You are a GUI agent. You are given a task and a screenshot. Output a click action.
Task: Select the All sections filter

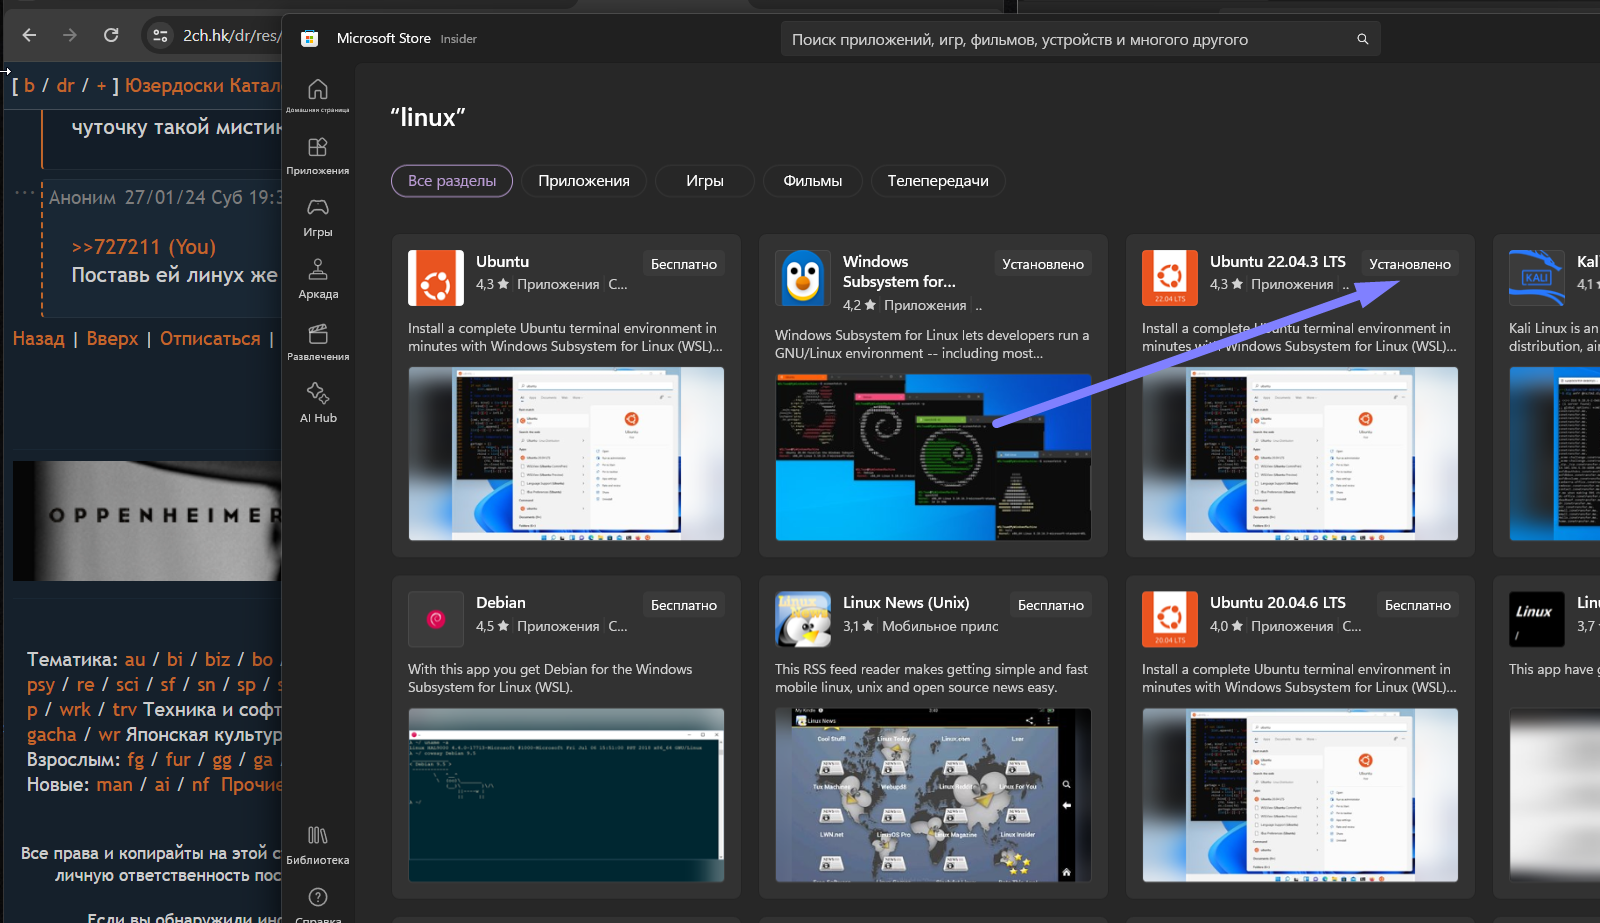pyautogui.click(x=451, y=181)
